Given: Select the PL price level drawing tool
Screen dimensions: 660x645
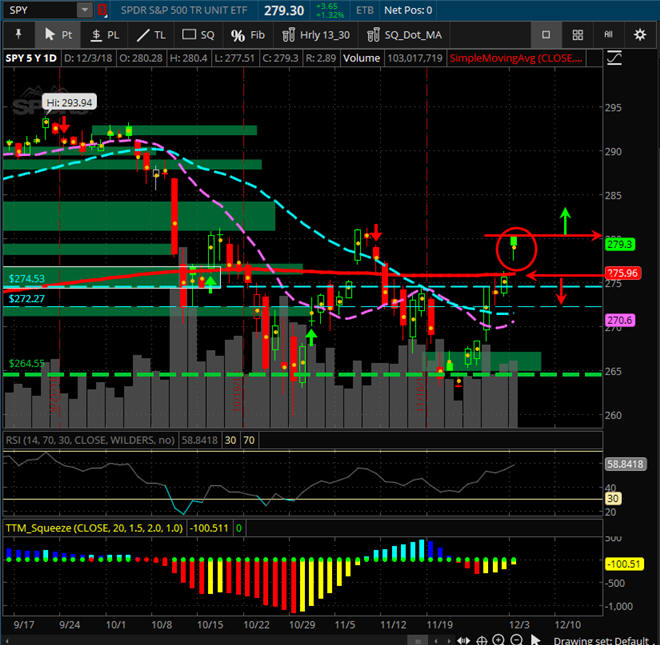Looking at the screenshot, I should [x=105, y=35].
